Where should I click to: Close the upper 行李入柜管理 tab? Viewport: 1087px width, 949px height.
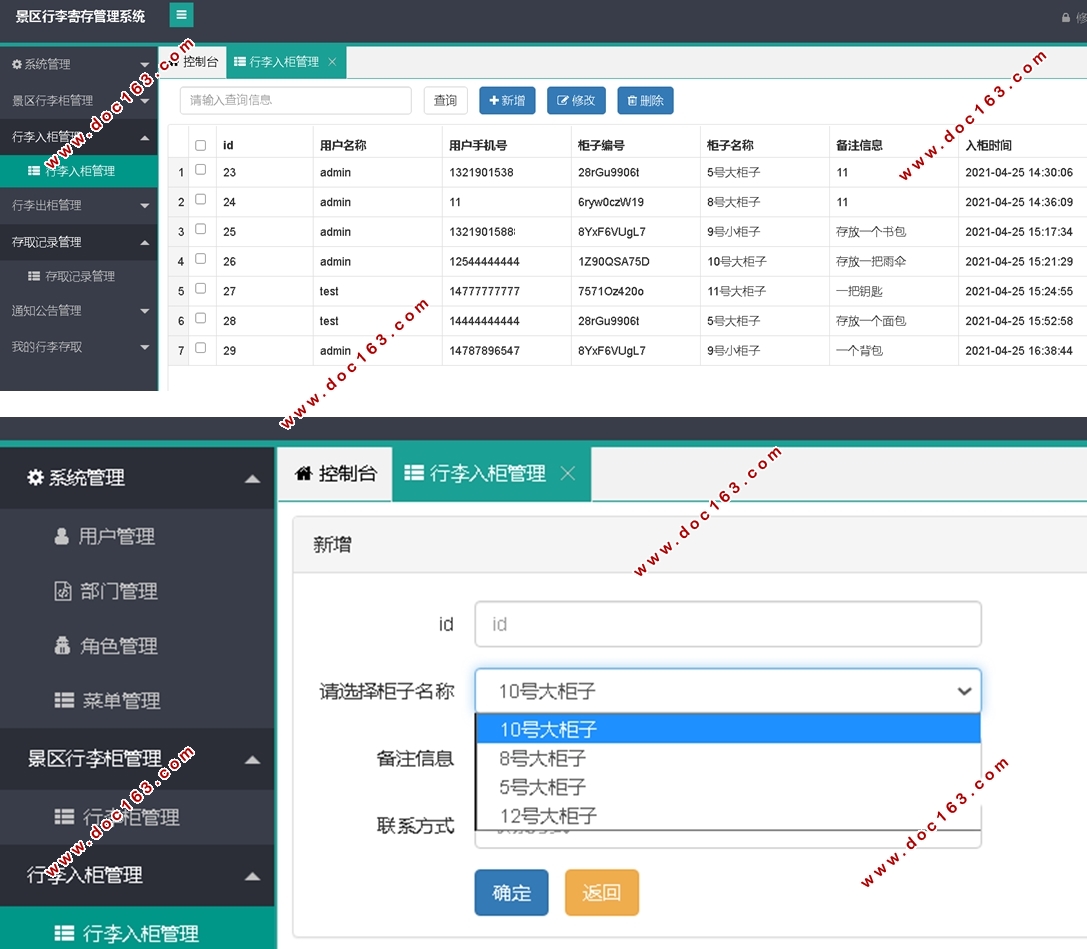pyautogui.click(x=332, y=62)
